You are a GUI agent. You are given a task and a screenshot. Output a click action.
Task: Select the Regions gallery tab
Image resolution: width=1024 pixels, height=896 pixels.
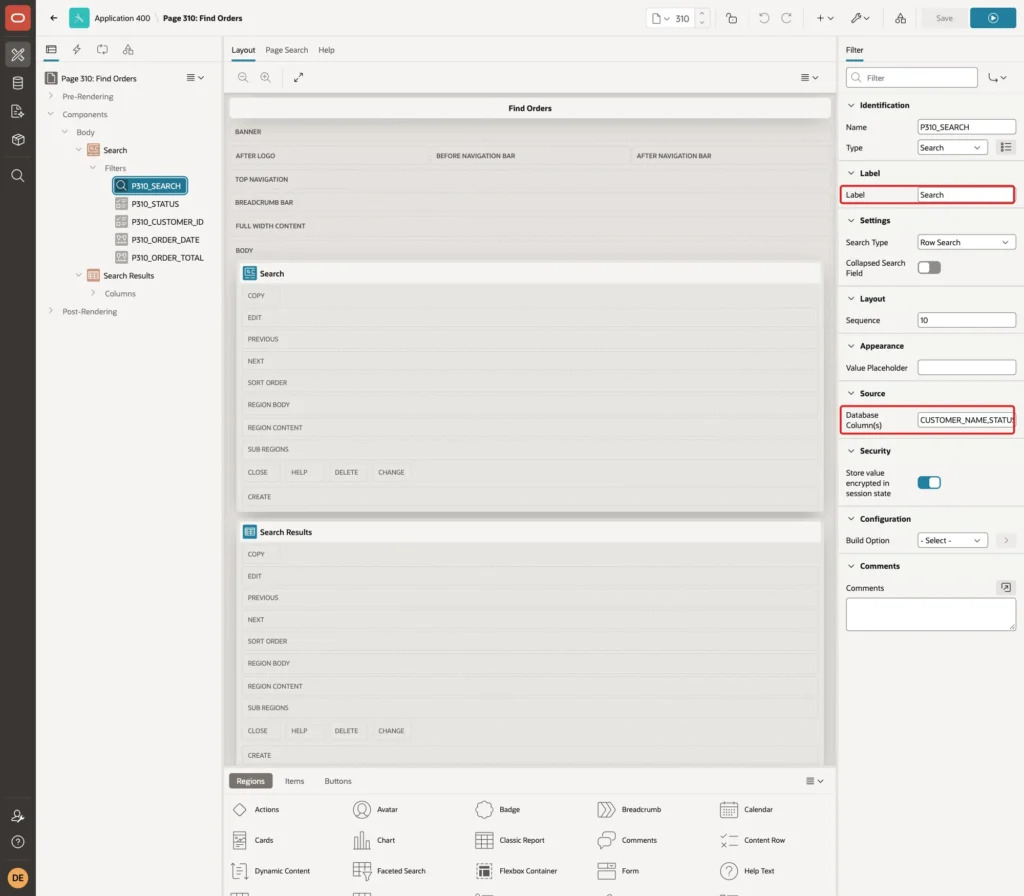[251, 781]
